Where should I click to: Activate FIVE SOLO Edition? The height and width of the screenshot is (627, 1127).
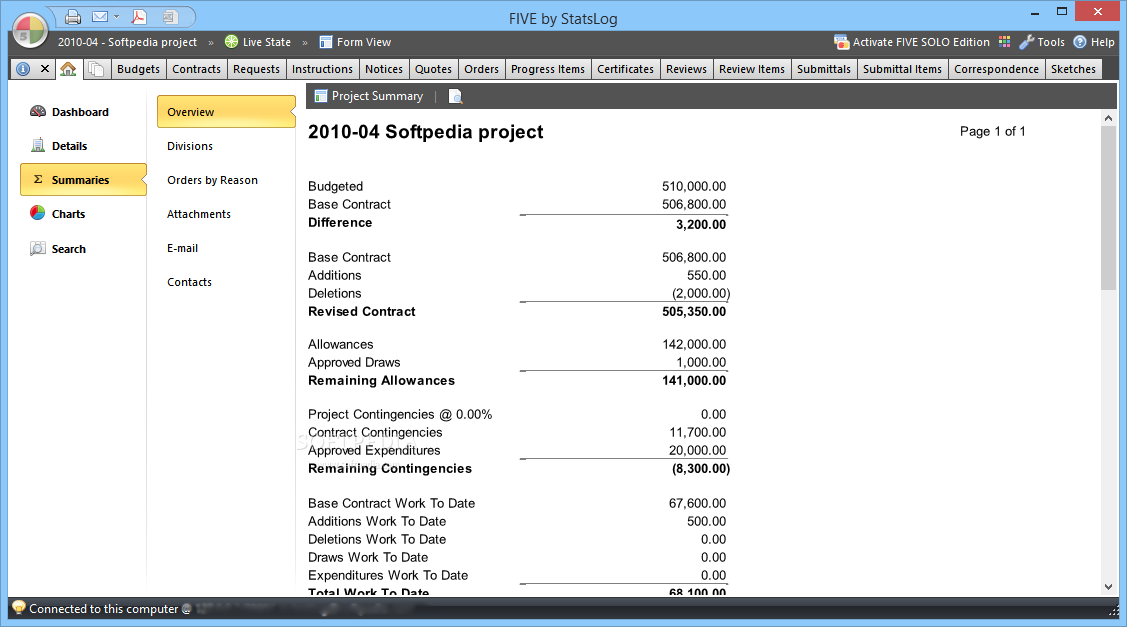(x=911, y=42)
